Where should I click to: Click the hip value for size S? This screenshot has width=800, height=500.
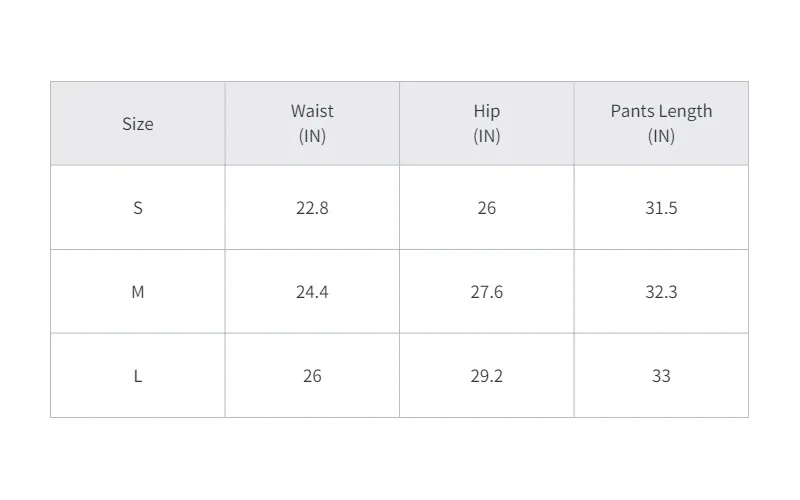487,208
